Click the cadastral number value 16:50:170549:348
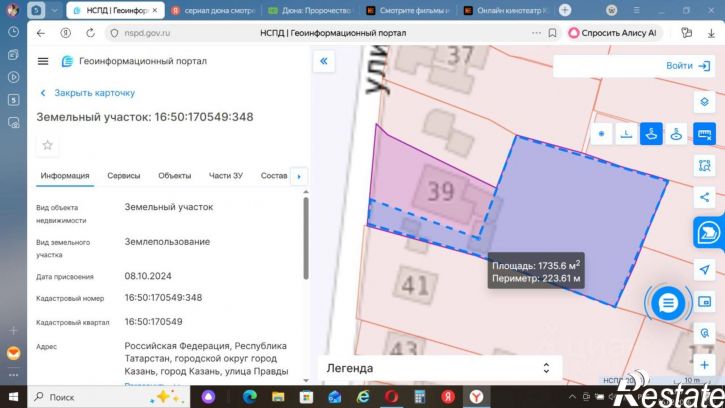The width and height of the screenshot is (725, 408). coord(163,297)
